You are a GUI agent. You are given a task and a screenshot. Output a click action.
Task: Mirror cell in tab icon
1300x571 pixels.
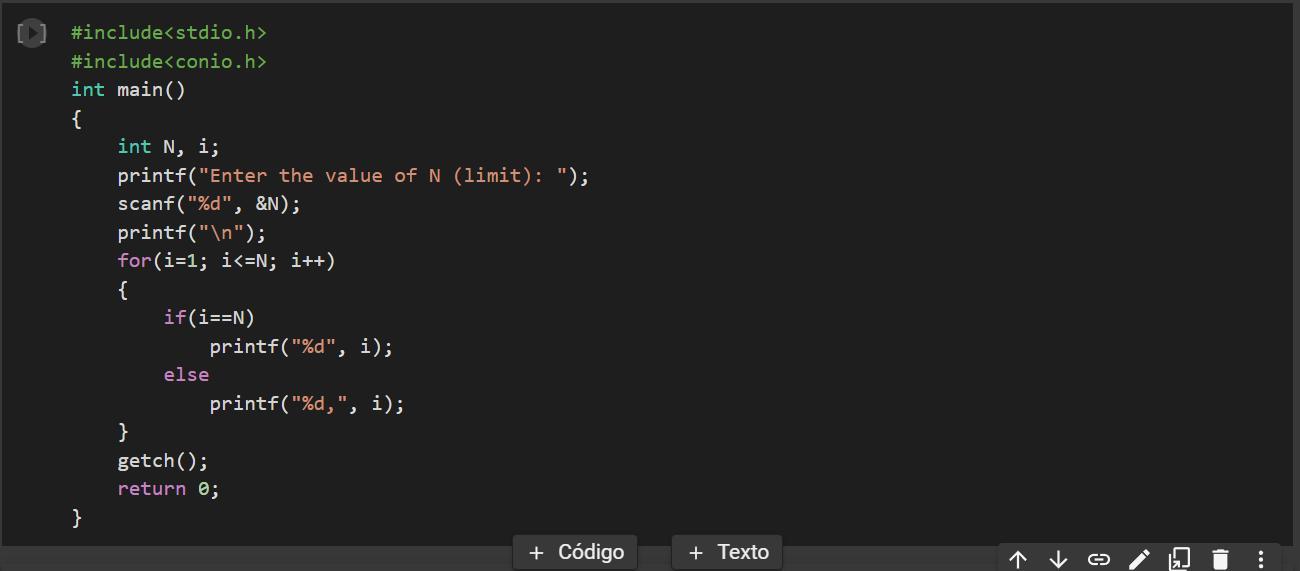click(x=1180, y=559)
